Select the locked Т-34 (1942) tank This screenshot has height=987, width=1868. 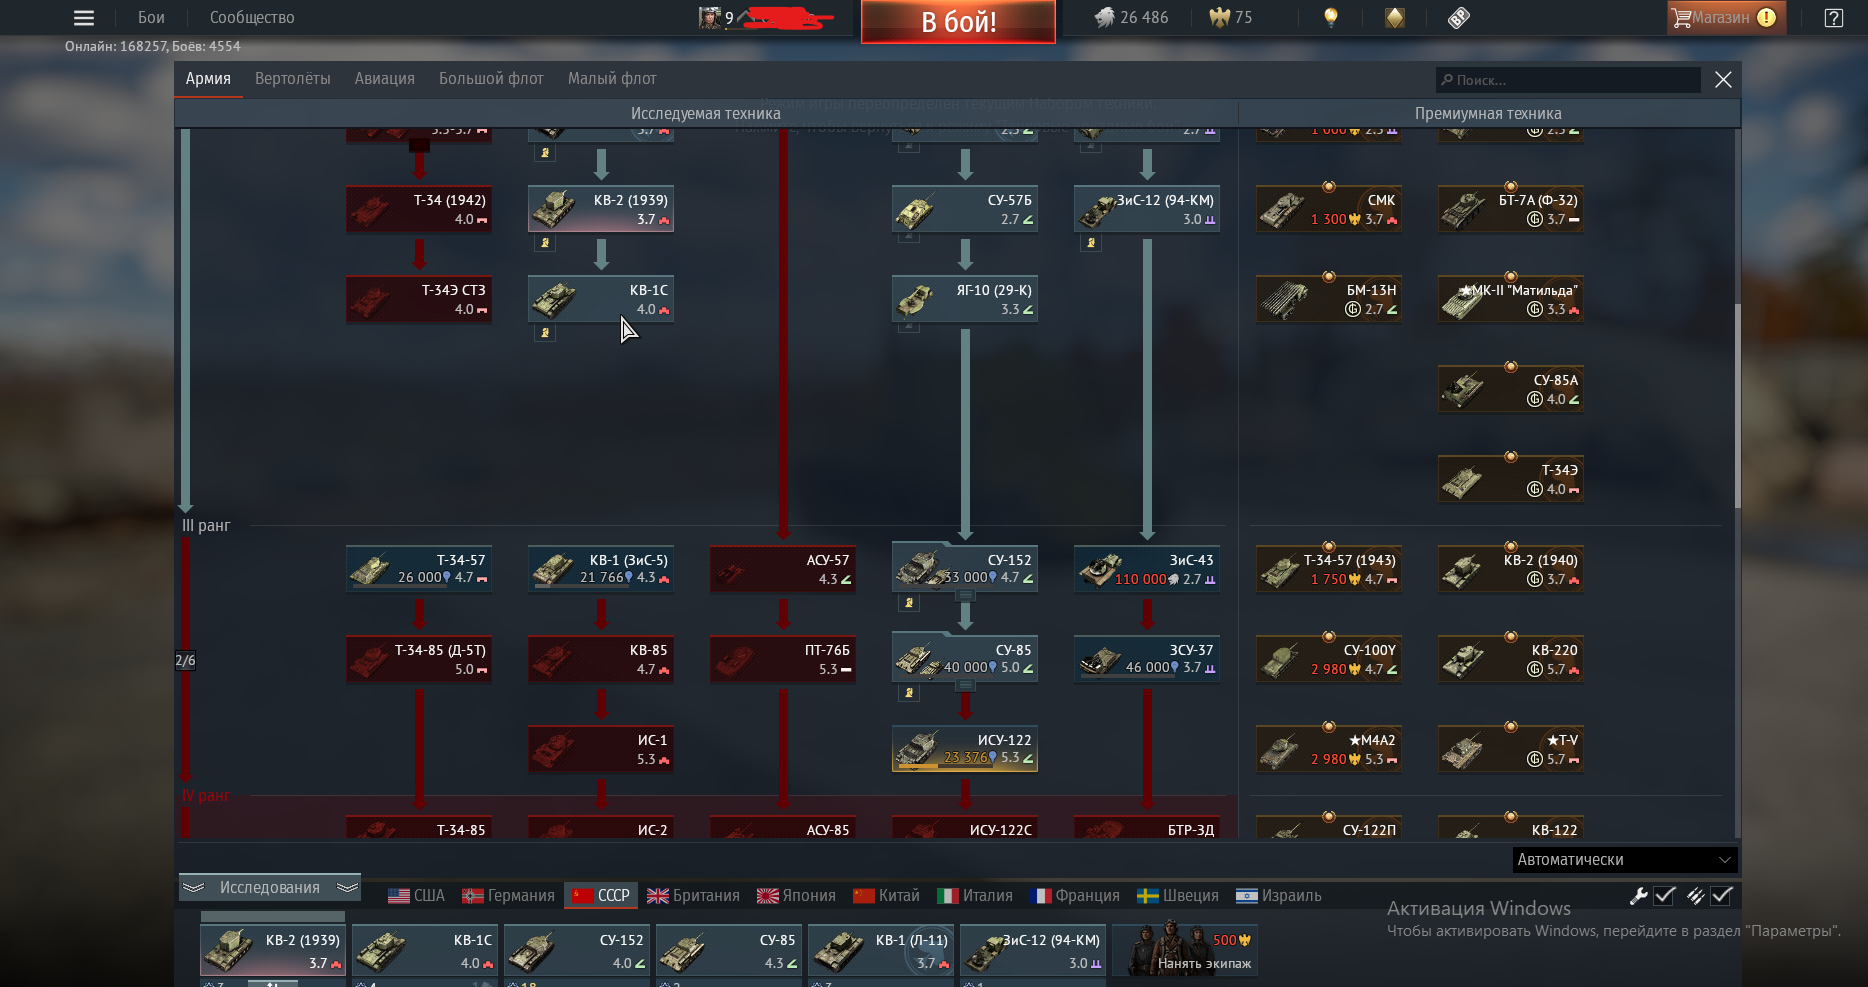[x=419, y=209]
